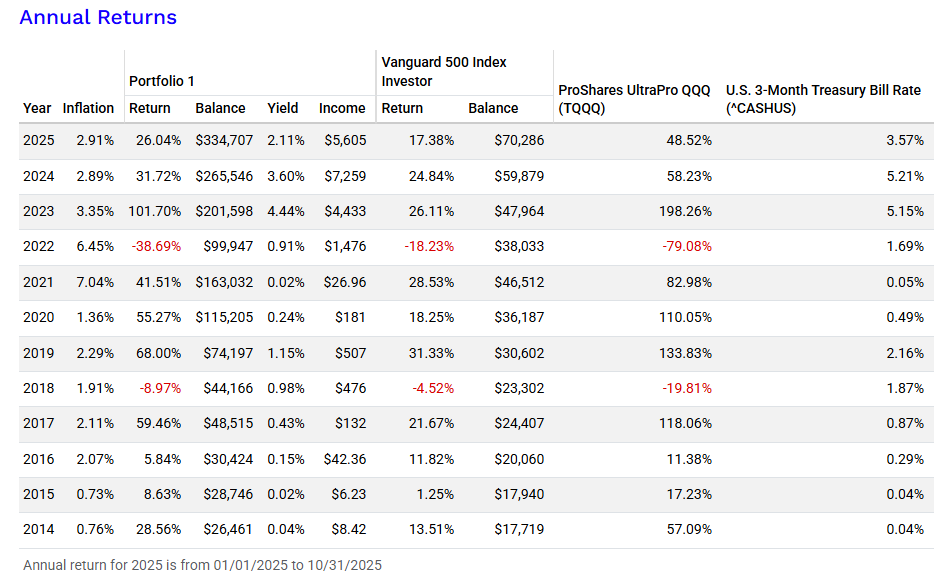Click the Annual Returns heading
Viewport: 941px width, 587px height.
pos(98,17)
